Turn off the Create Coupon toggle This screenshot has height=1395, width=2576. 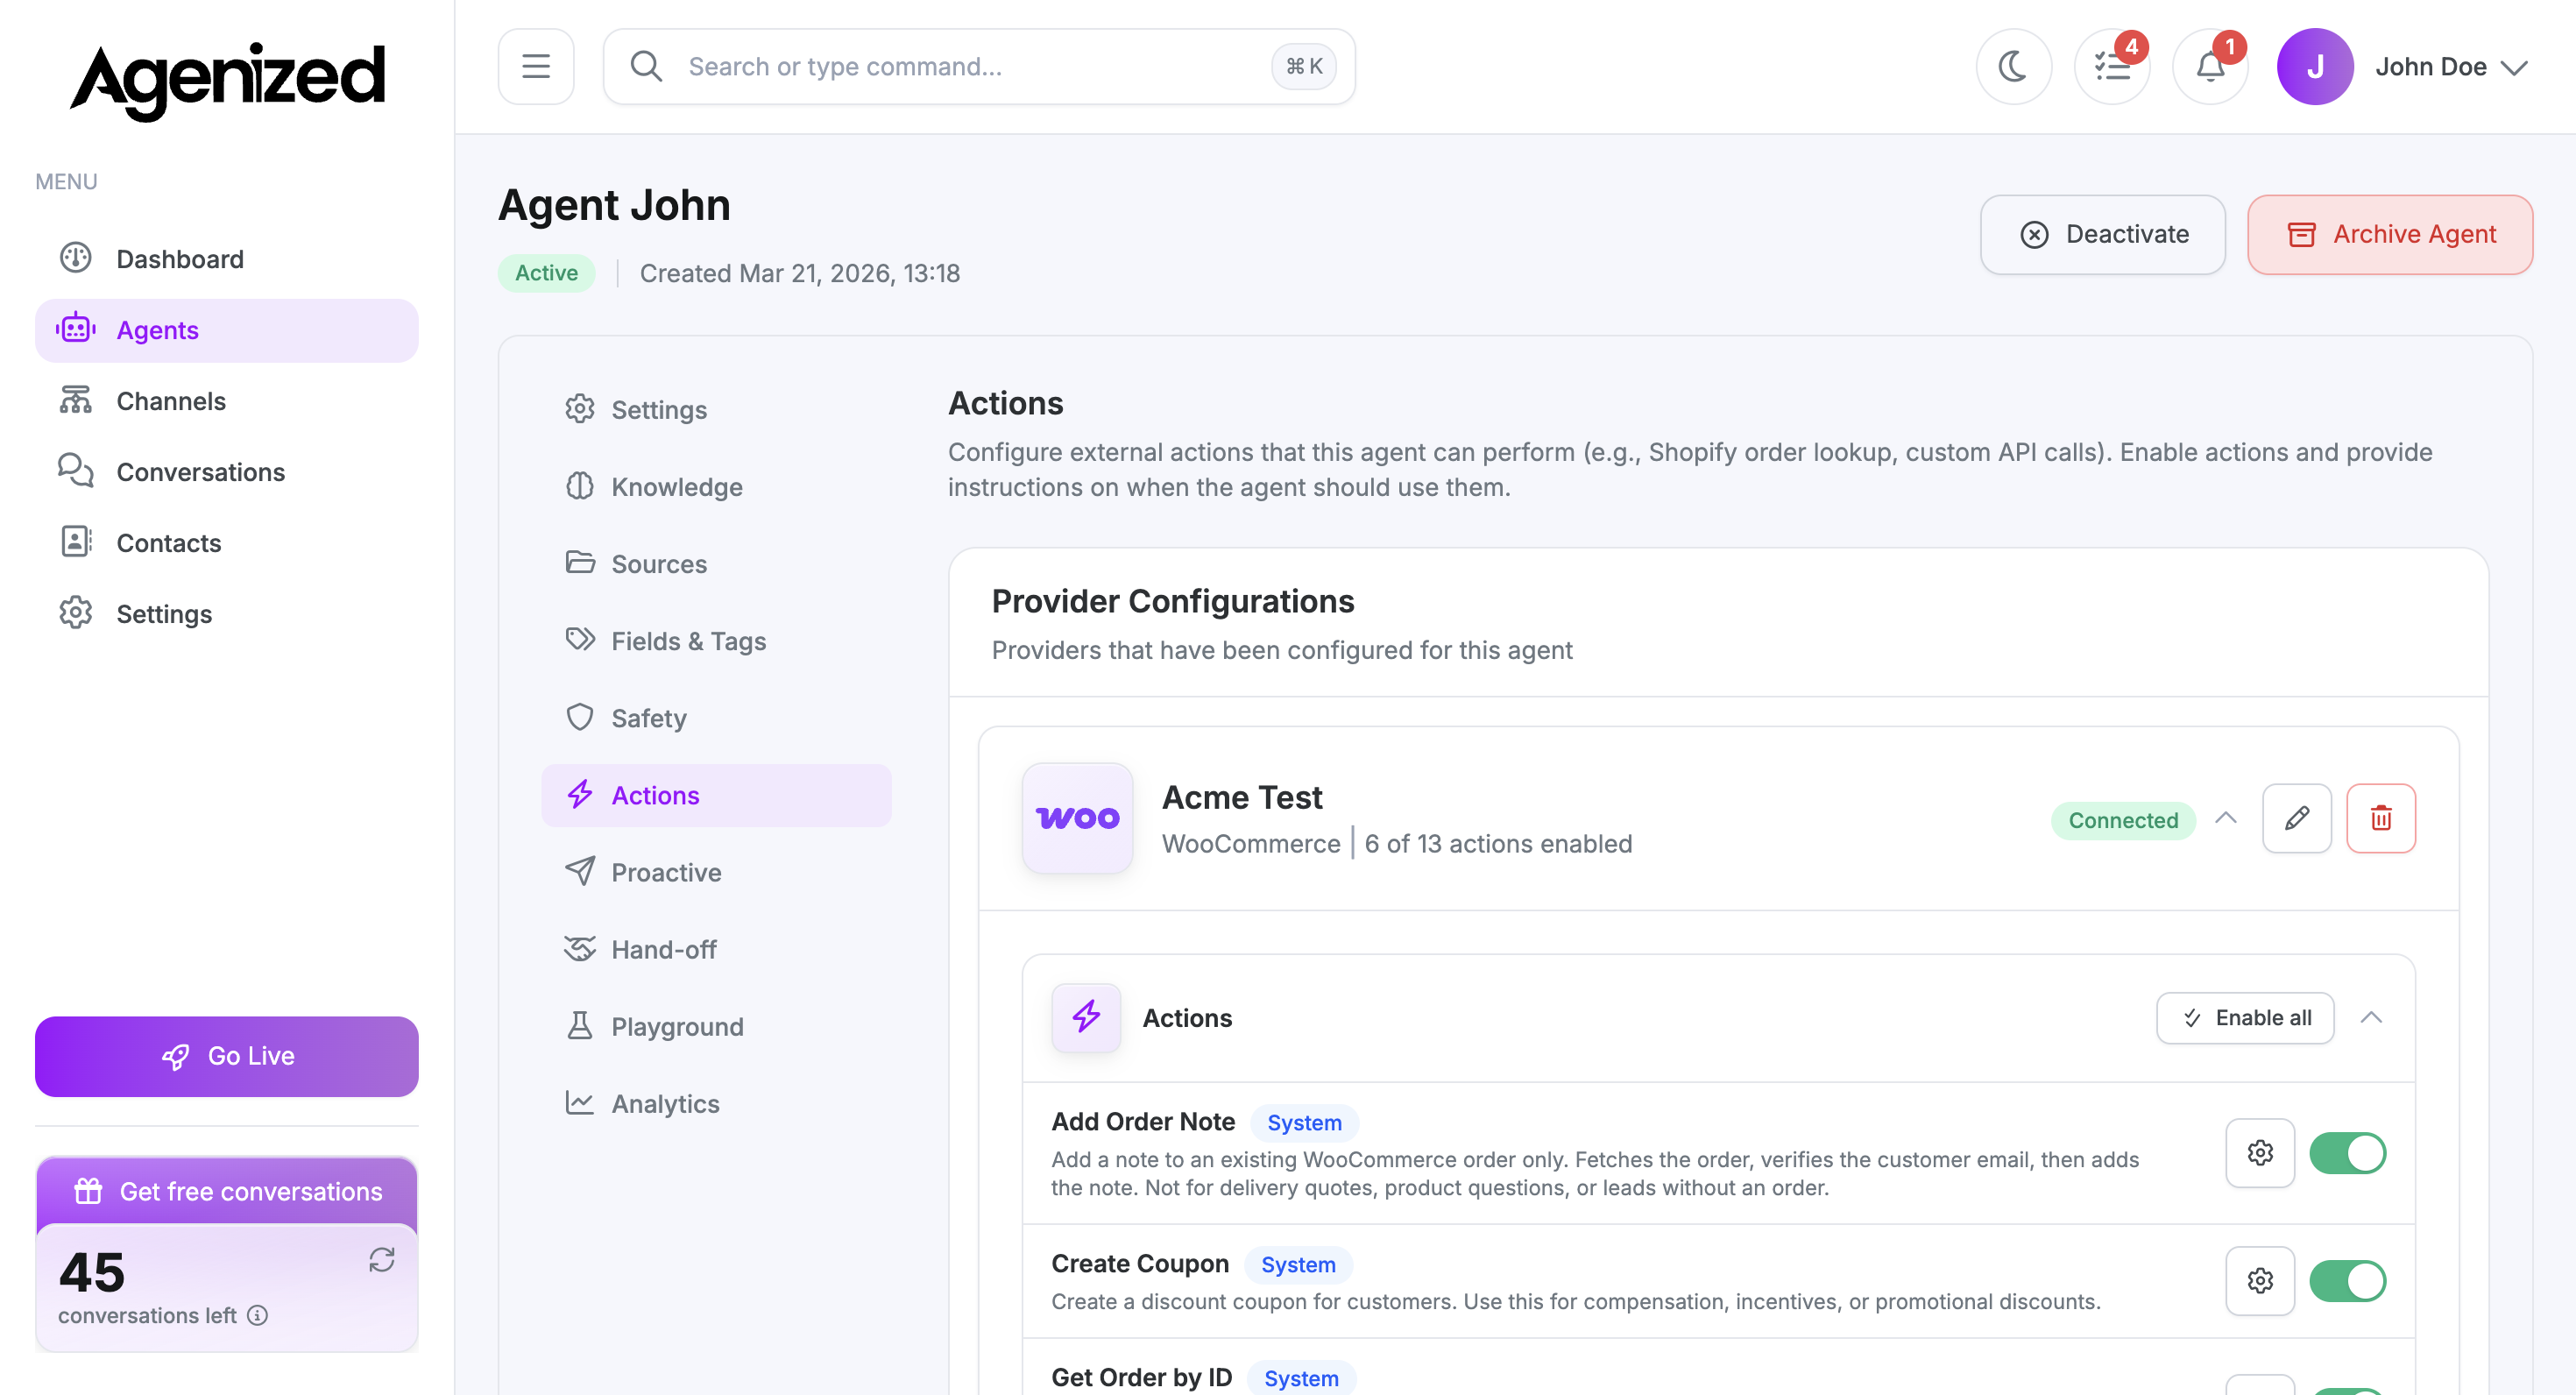tap(2349, 1281)
